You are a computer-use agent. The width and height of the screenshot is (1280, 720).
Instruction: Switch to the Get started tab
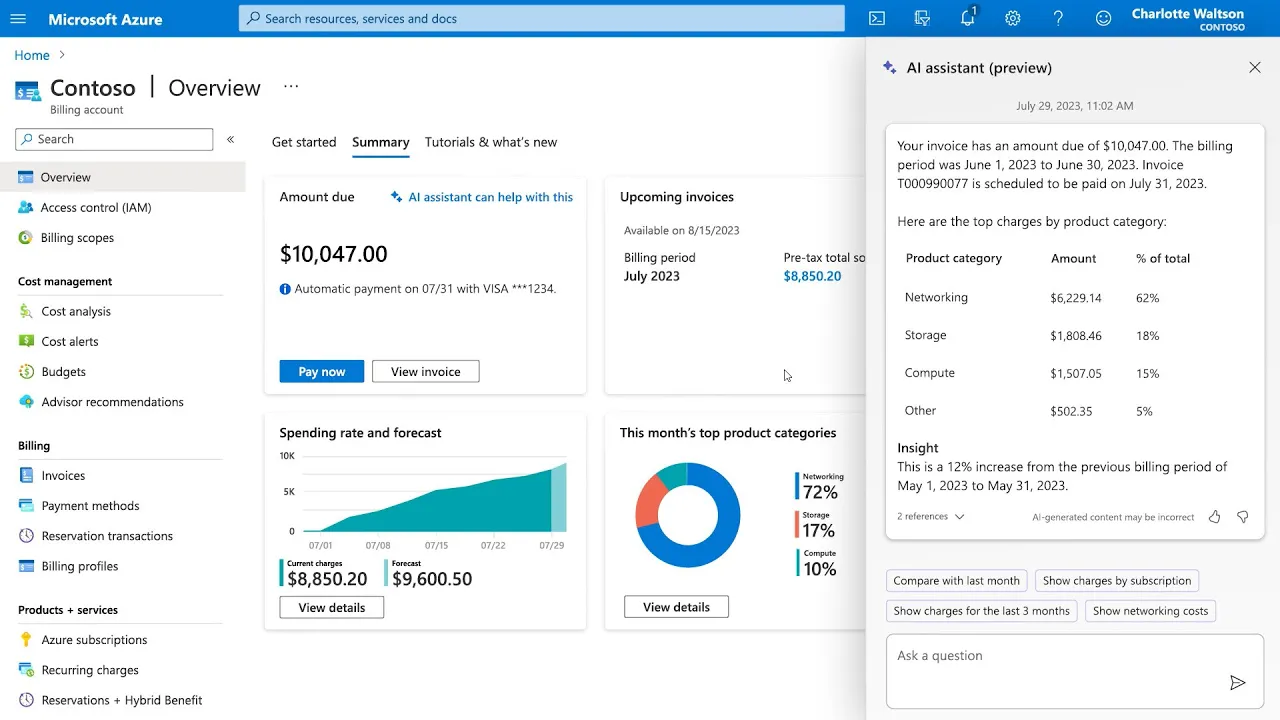pos(304,142)
